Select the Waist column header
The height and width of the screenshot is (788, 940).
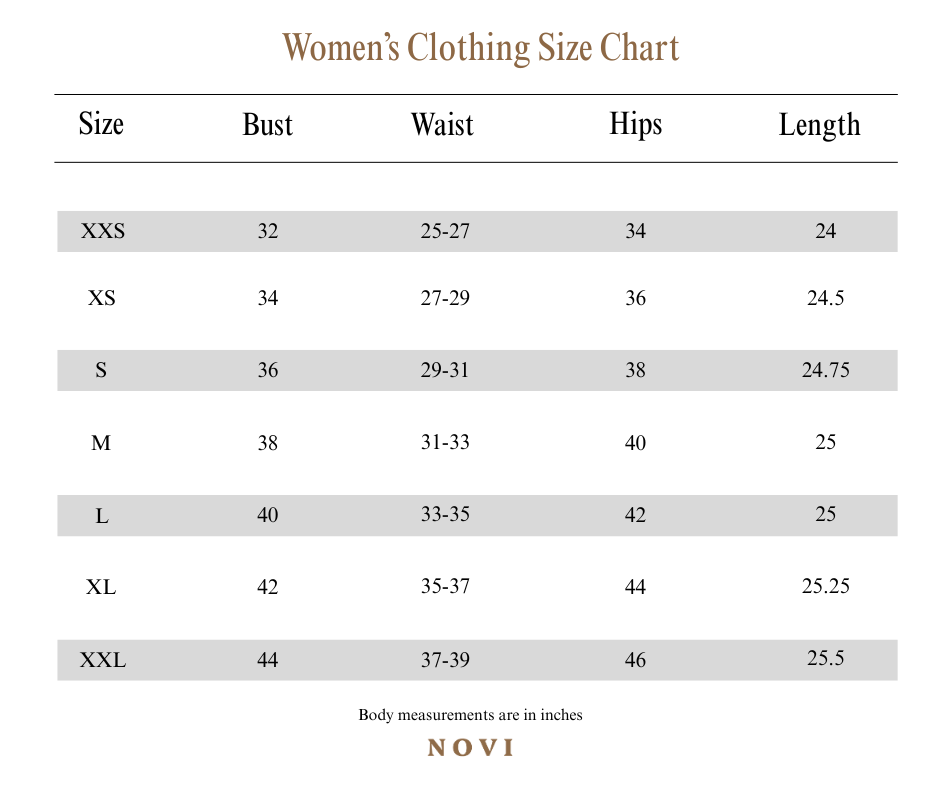coord(442,125)
